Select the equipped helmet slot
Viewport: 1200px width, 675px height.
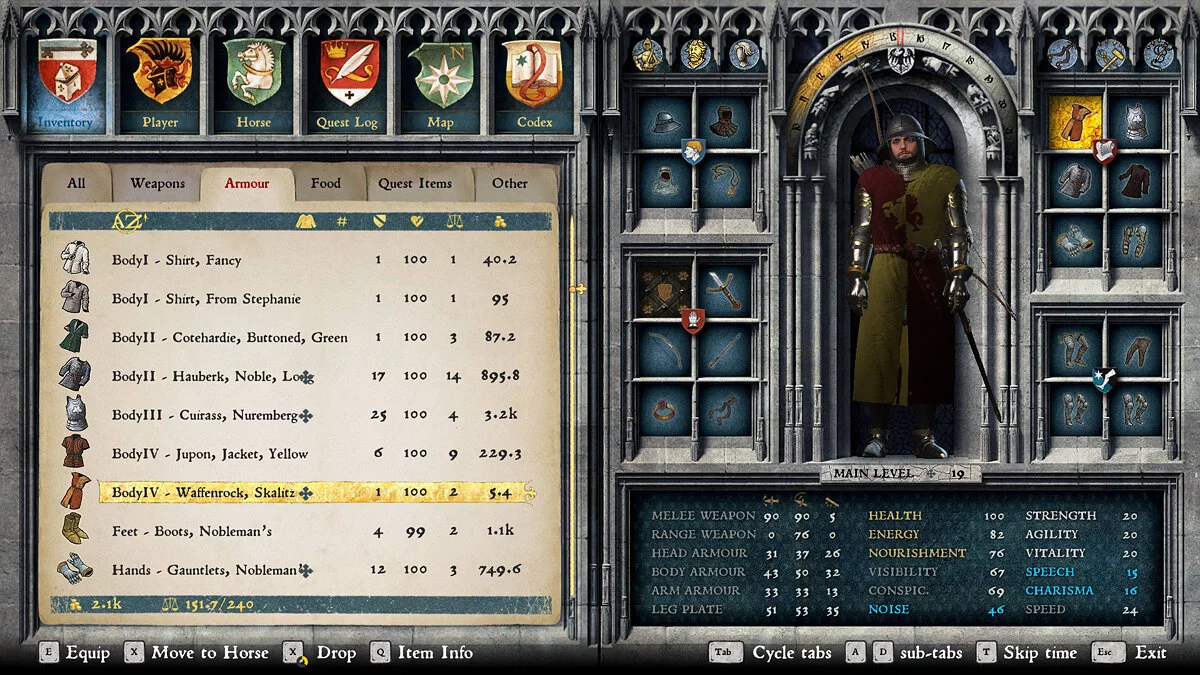(664, 123)
